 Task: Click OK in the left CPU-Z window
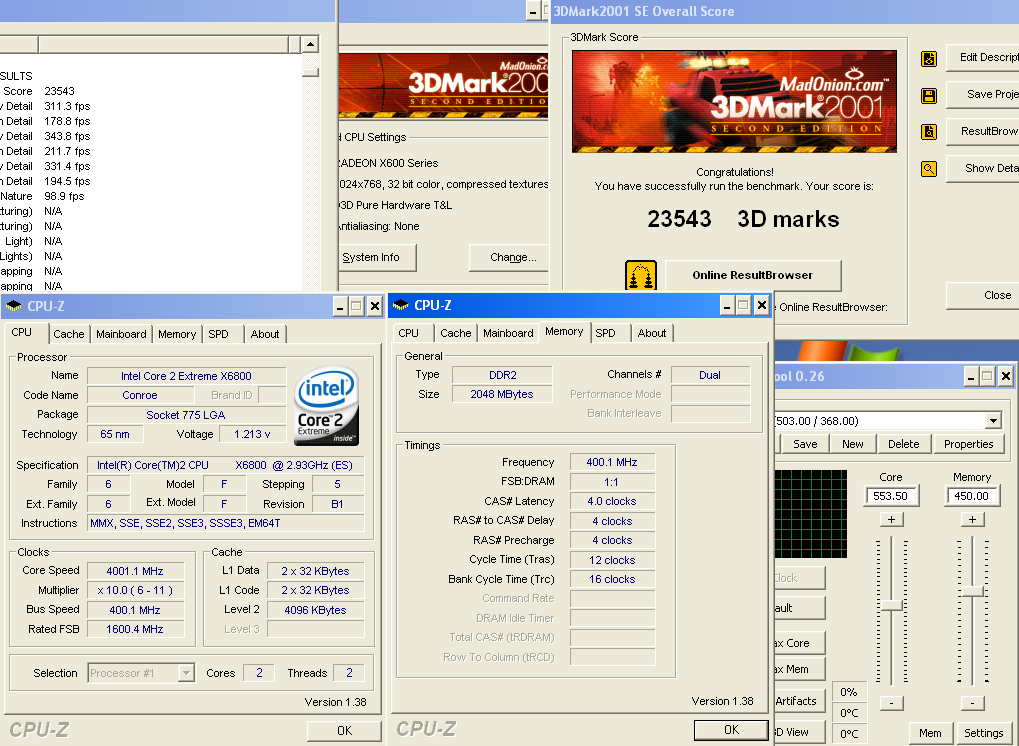pyautogui.click(x=344, y=730)
